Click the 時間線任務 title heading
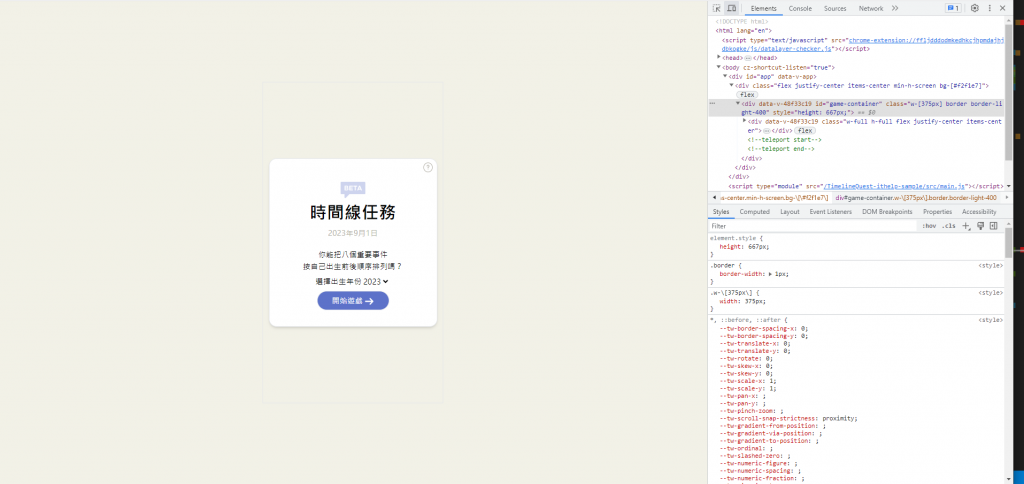 coord(353,213)
